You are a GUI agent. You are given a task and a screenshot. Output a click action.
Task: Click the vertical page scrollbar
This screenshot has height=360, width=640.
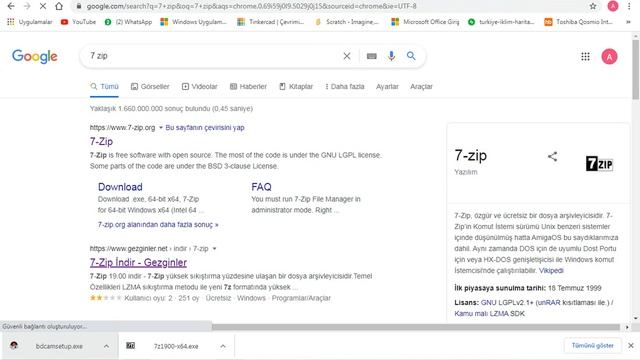[x=636, y=69]
